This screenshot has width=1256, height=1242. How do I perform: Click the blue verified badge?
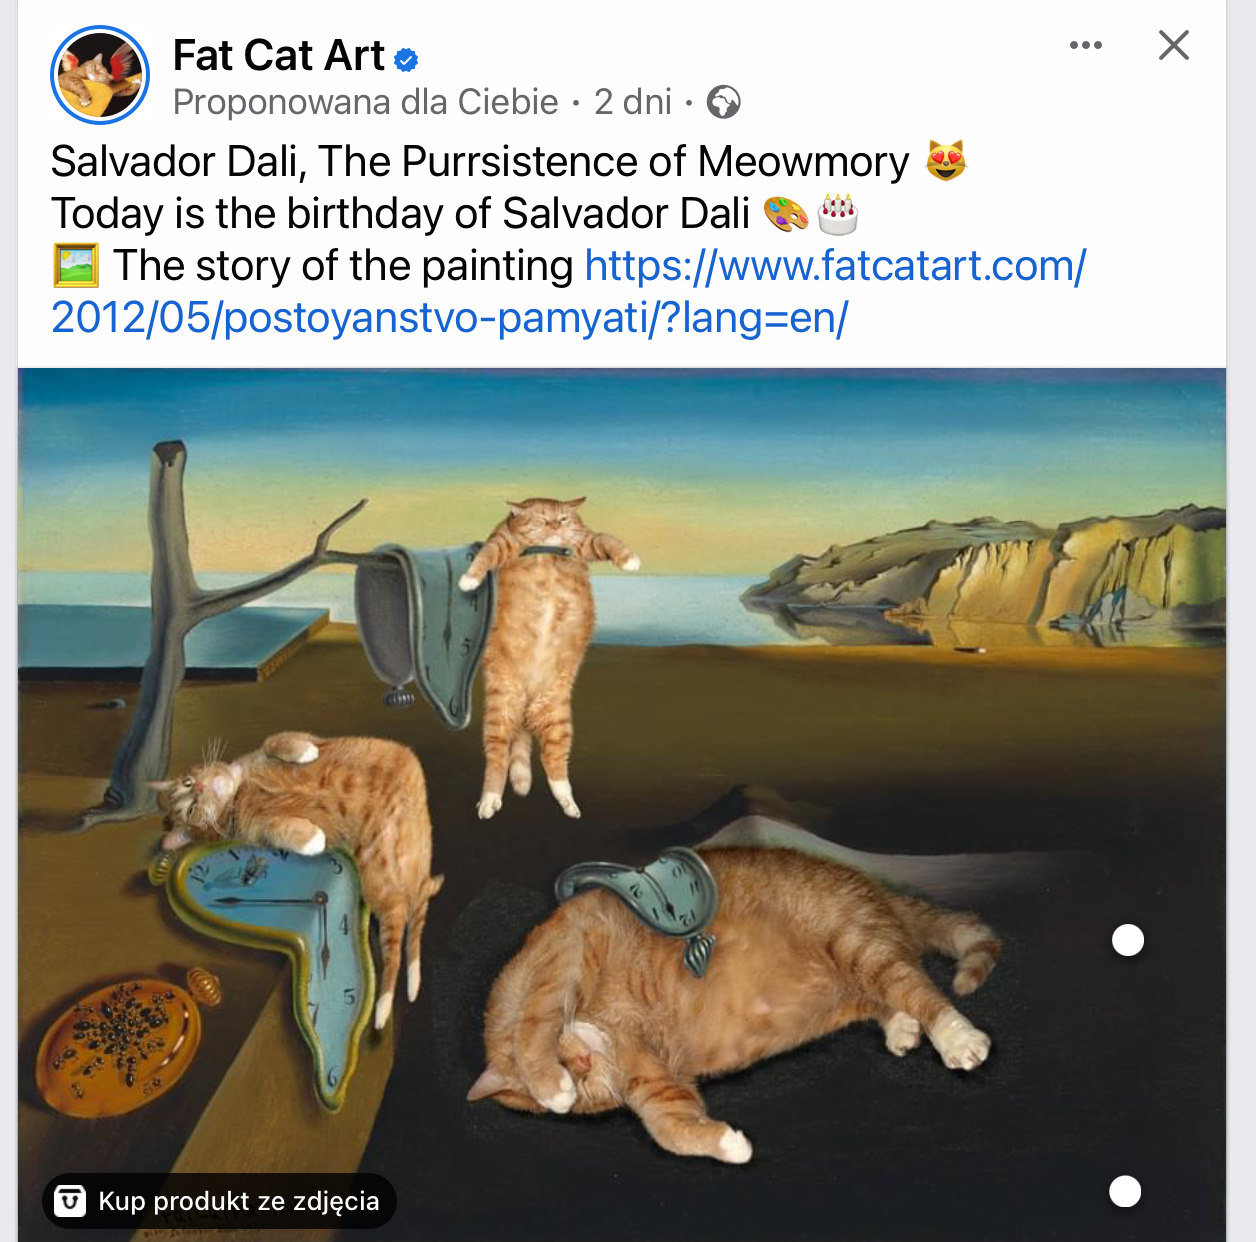(406, 60)
